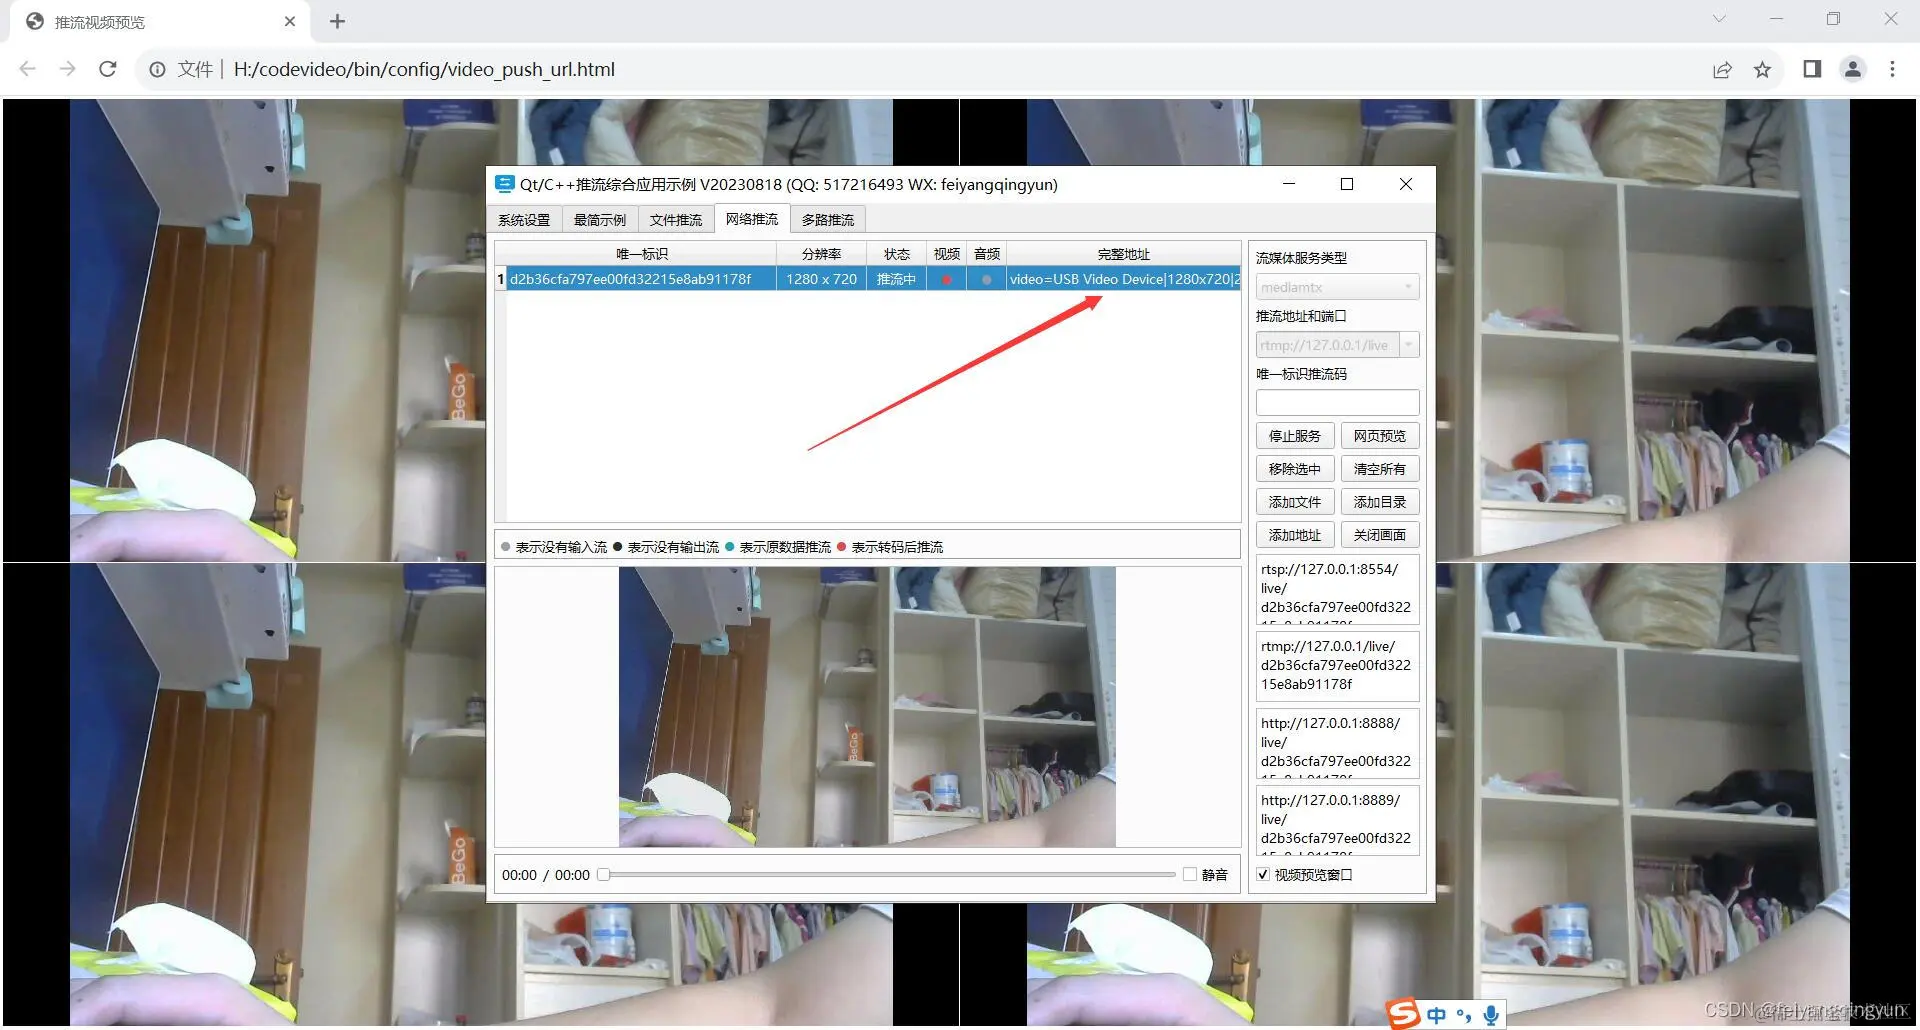Show site information icon in address bar
This screenshot has height=1030, width=1920.
(x=158, y=69)
